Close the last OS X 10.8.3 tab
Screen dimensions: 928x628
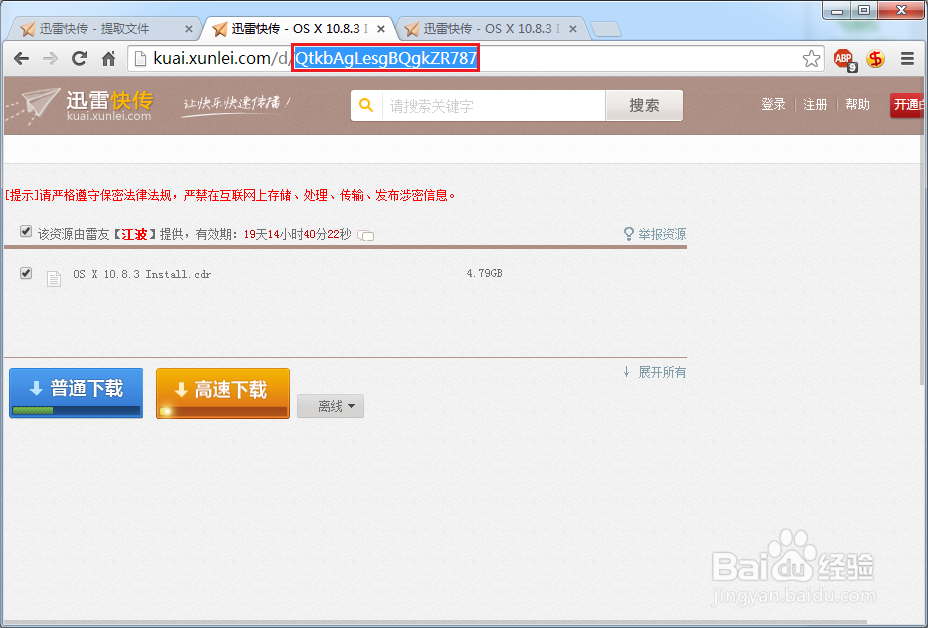tap(573, 28)
